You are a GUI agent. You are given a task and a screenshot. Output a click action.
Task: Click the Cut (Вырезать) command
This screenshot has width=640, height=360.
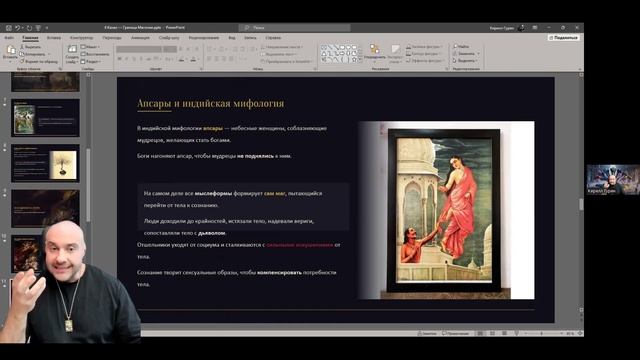[31, 47]
